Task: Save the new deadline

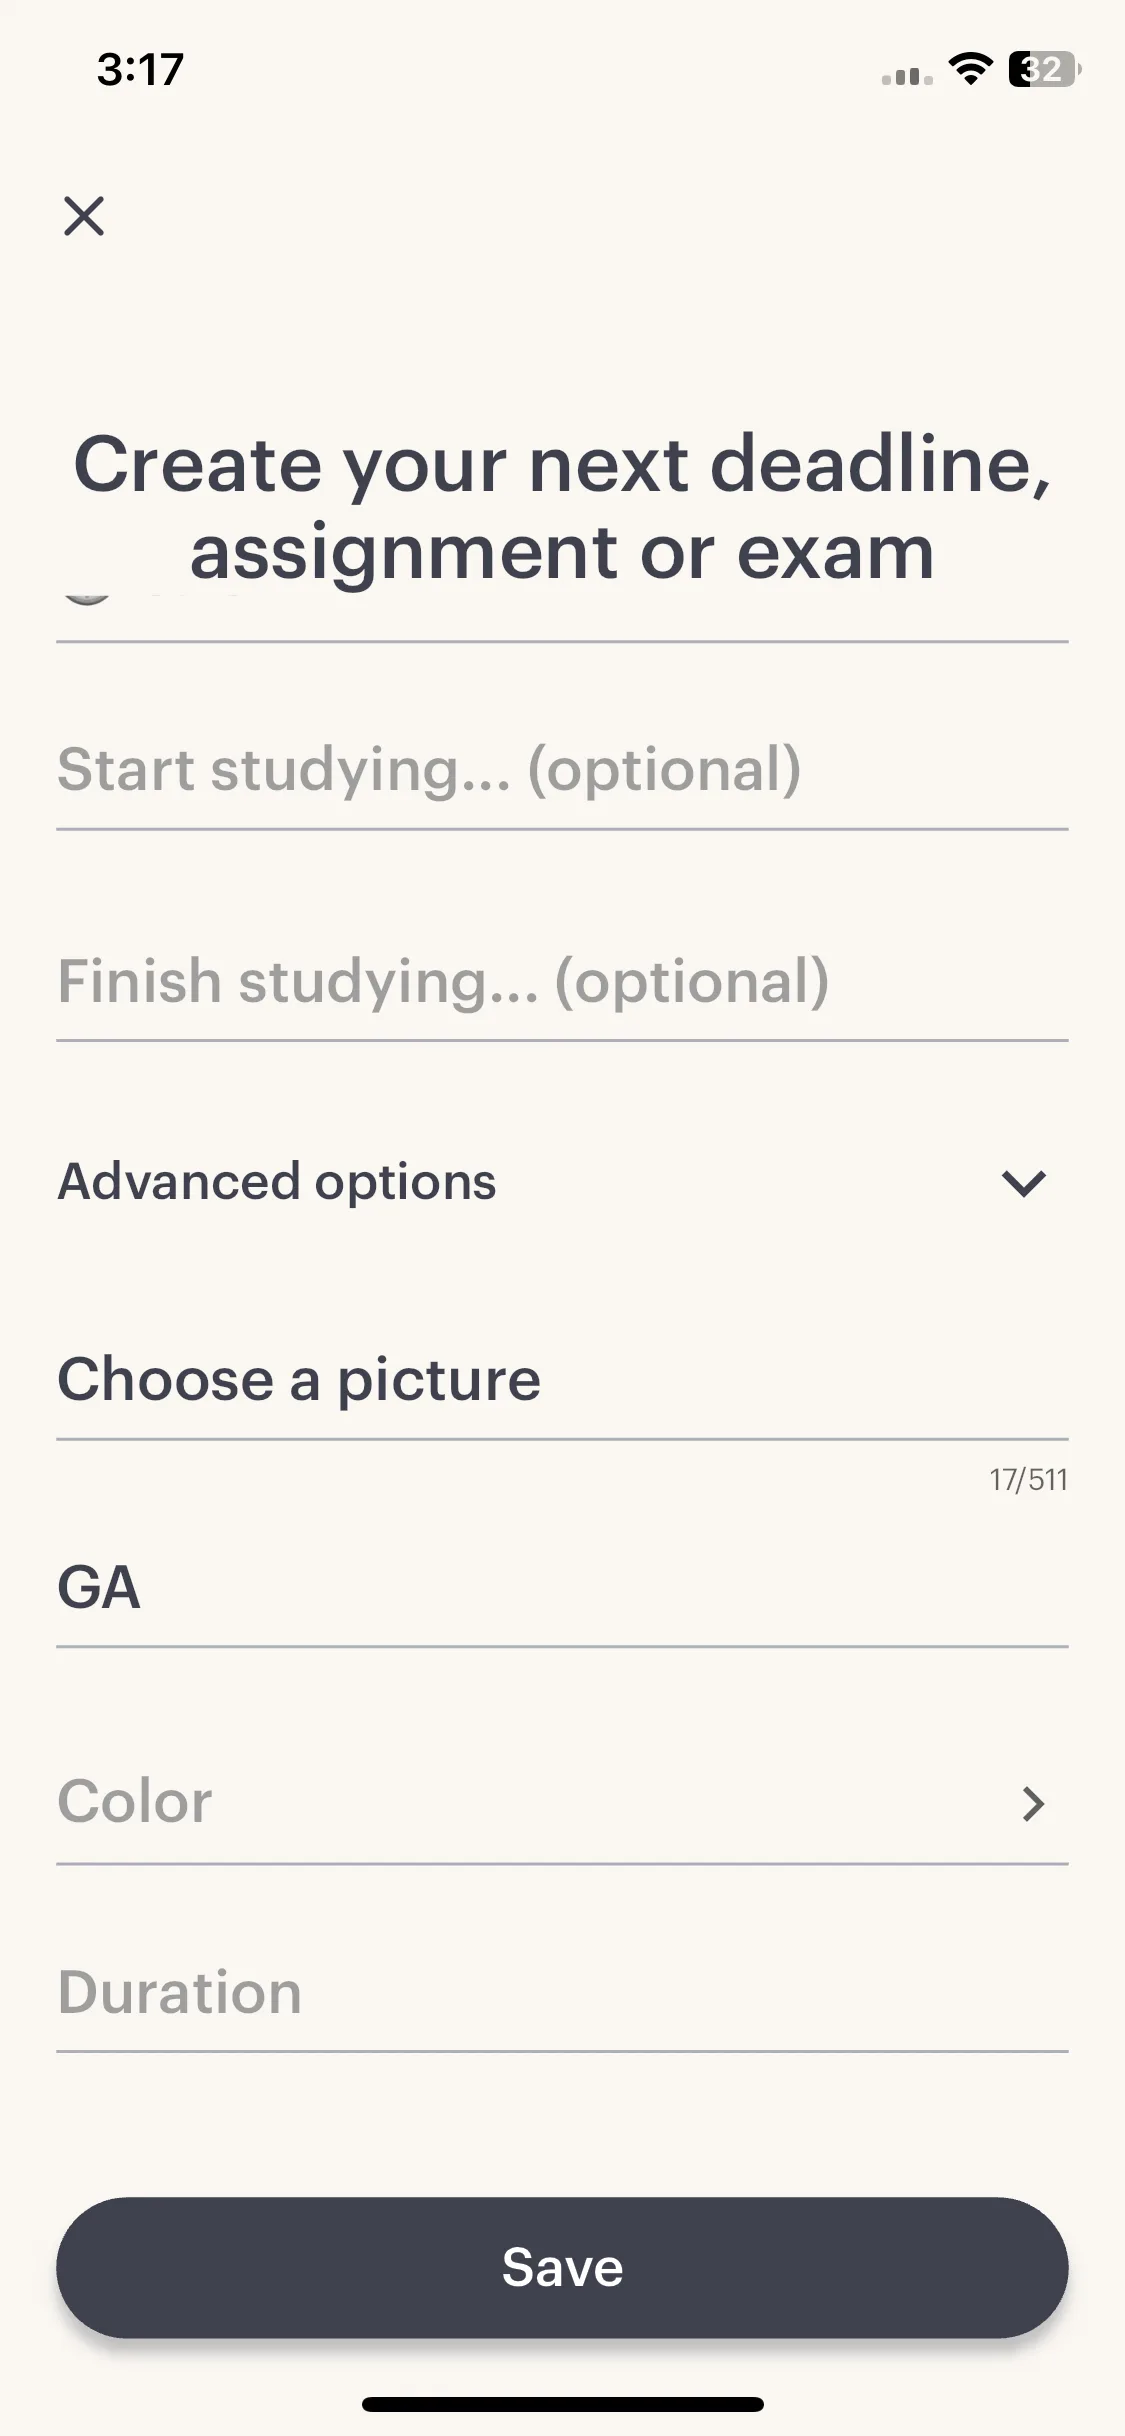Action: (562, 2267)
